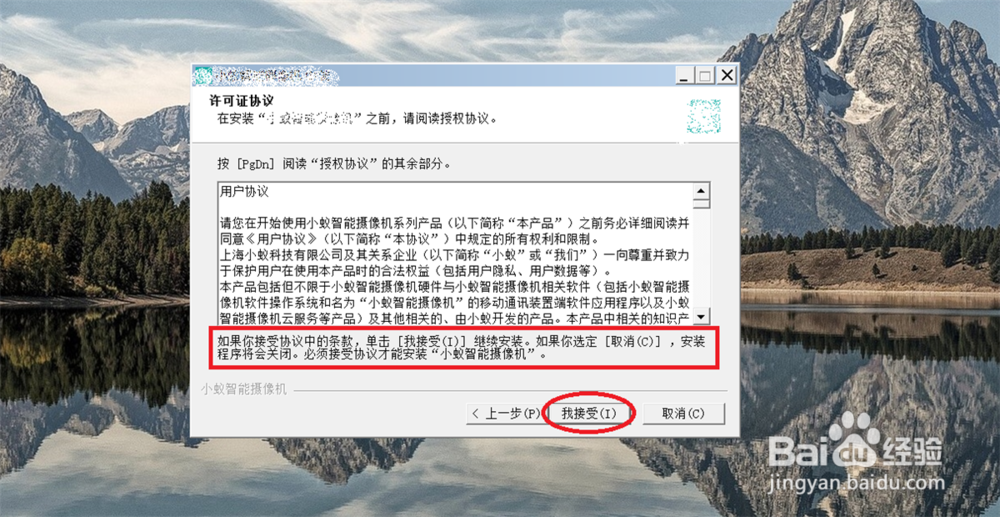
Task: Maximize the installer window
Action: [x=705, y=76]
